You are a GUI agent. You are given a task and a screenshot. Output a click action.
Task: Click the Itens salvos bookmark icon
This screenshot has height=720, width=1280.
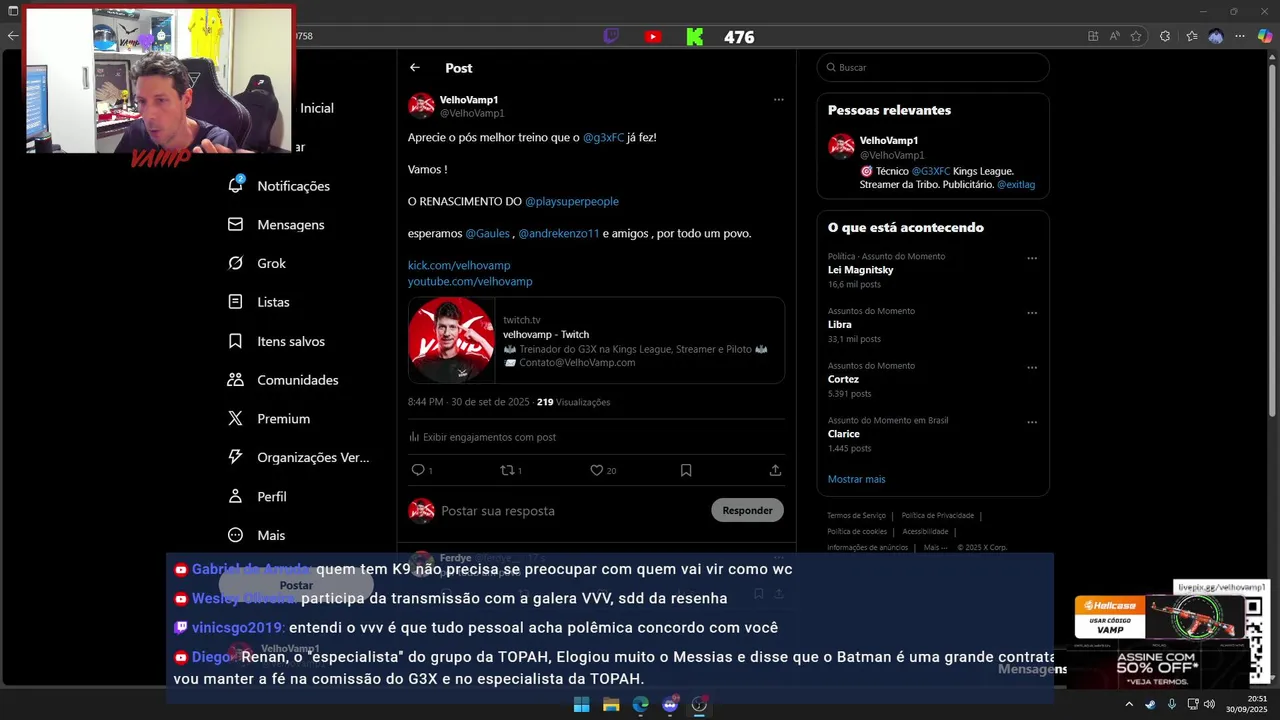[x=236, y=341]
